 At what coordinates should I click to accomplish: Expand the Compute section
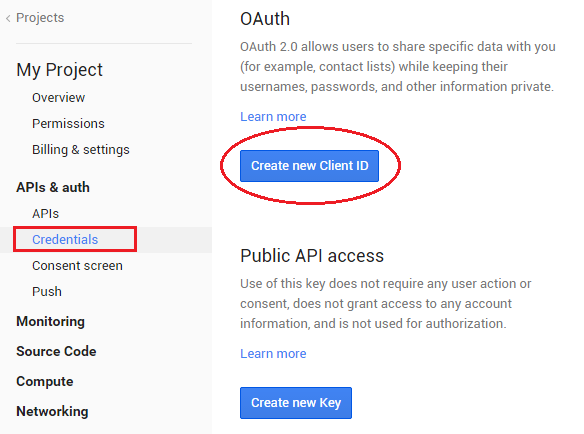click(45, 381)
